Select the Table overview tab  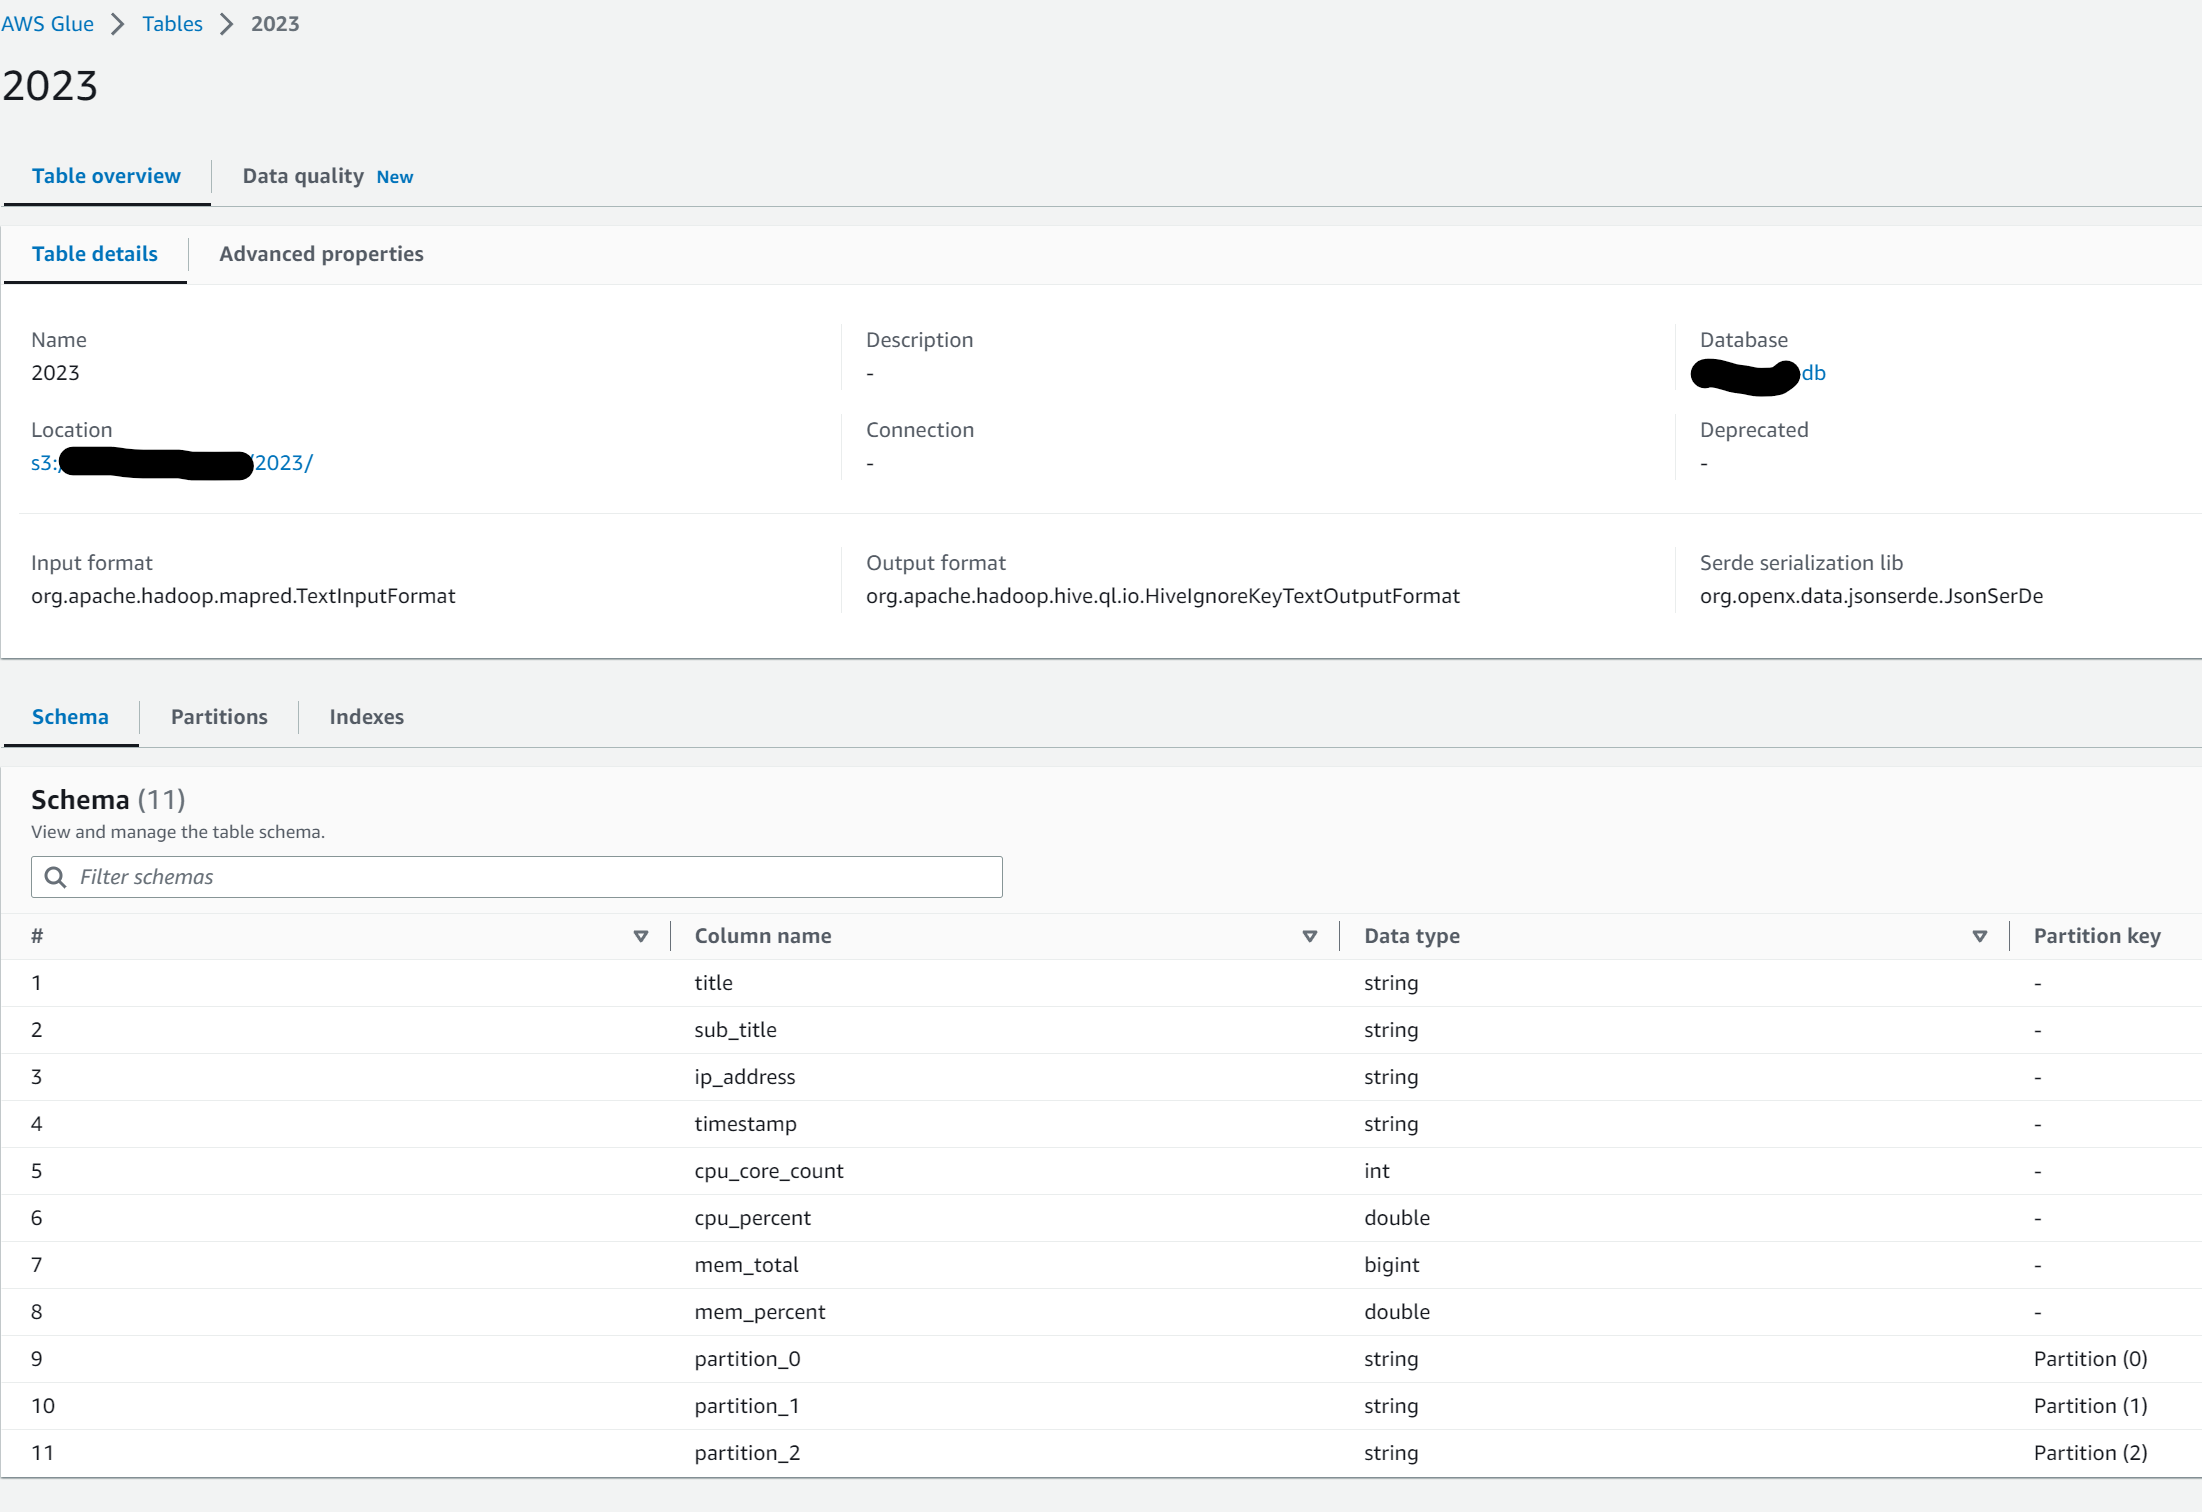(x=106, y=176)
